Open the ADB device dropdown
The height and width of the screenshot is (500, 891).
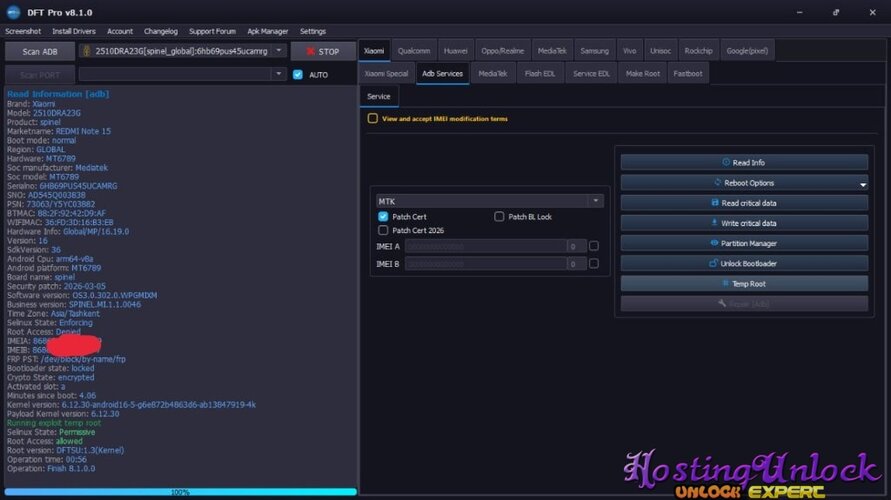click(278, 51)
